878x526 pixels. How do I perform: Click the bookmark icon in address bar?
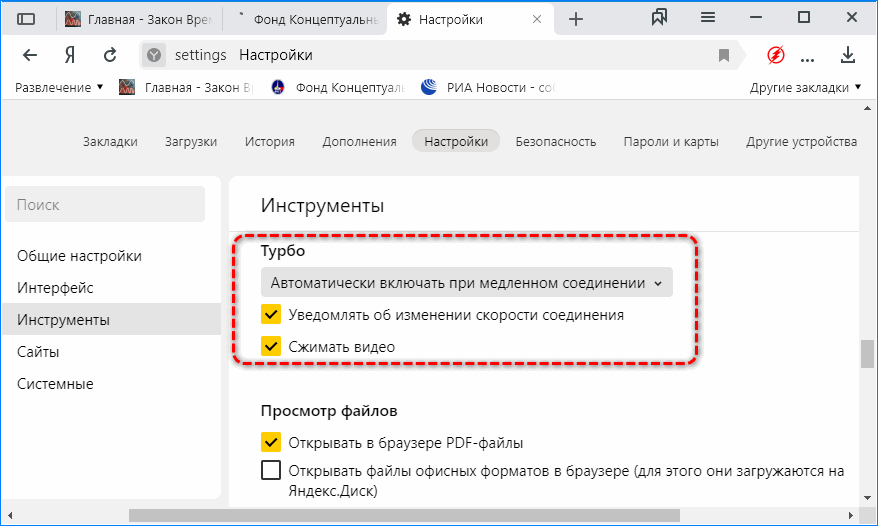(724, 55)
